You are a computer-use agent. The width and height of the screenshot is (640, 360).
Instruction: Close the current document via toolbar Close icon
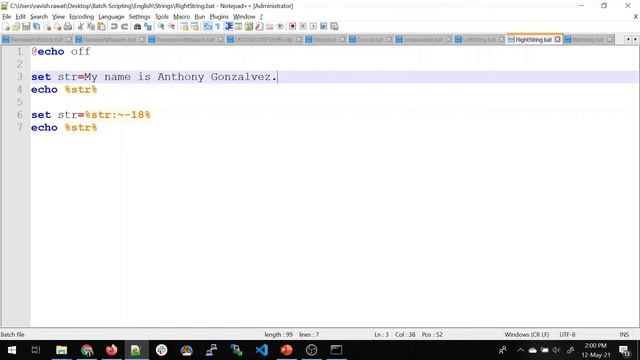click(47, 27)
